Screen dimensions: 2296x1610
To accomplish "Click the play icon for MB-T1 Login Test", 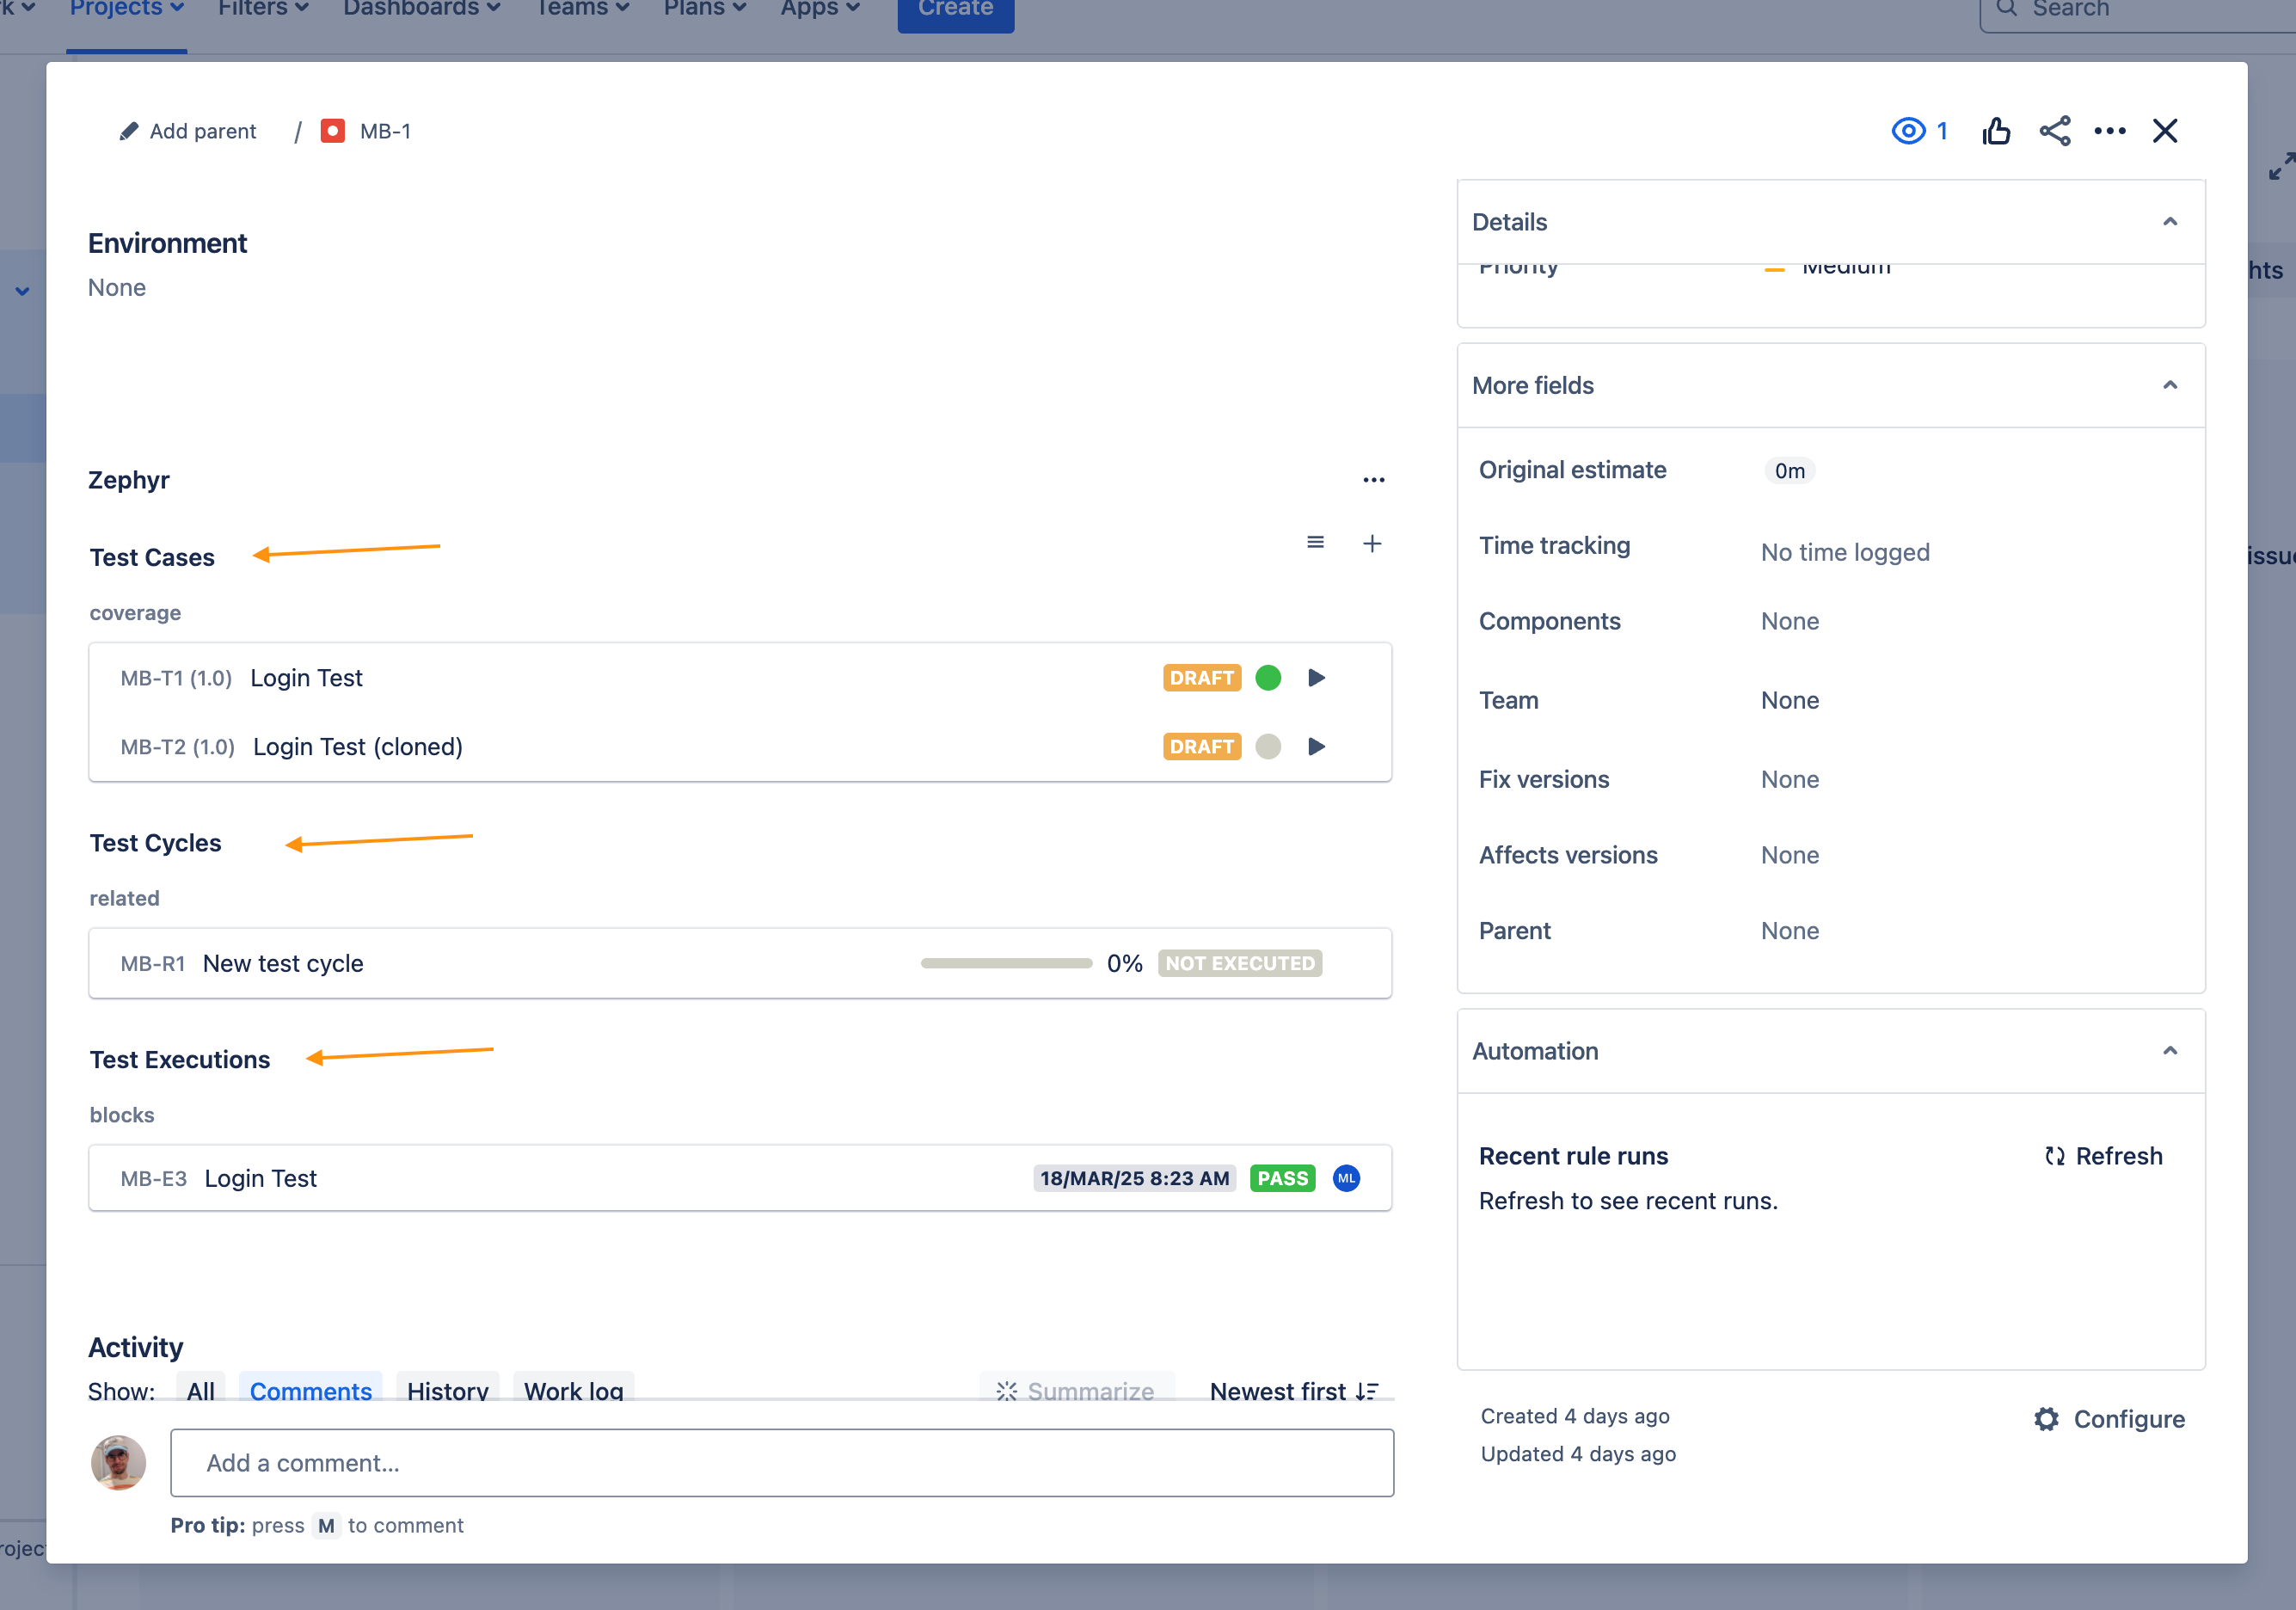I will [1316, 678].
